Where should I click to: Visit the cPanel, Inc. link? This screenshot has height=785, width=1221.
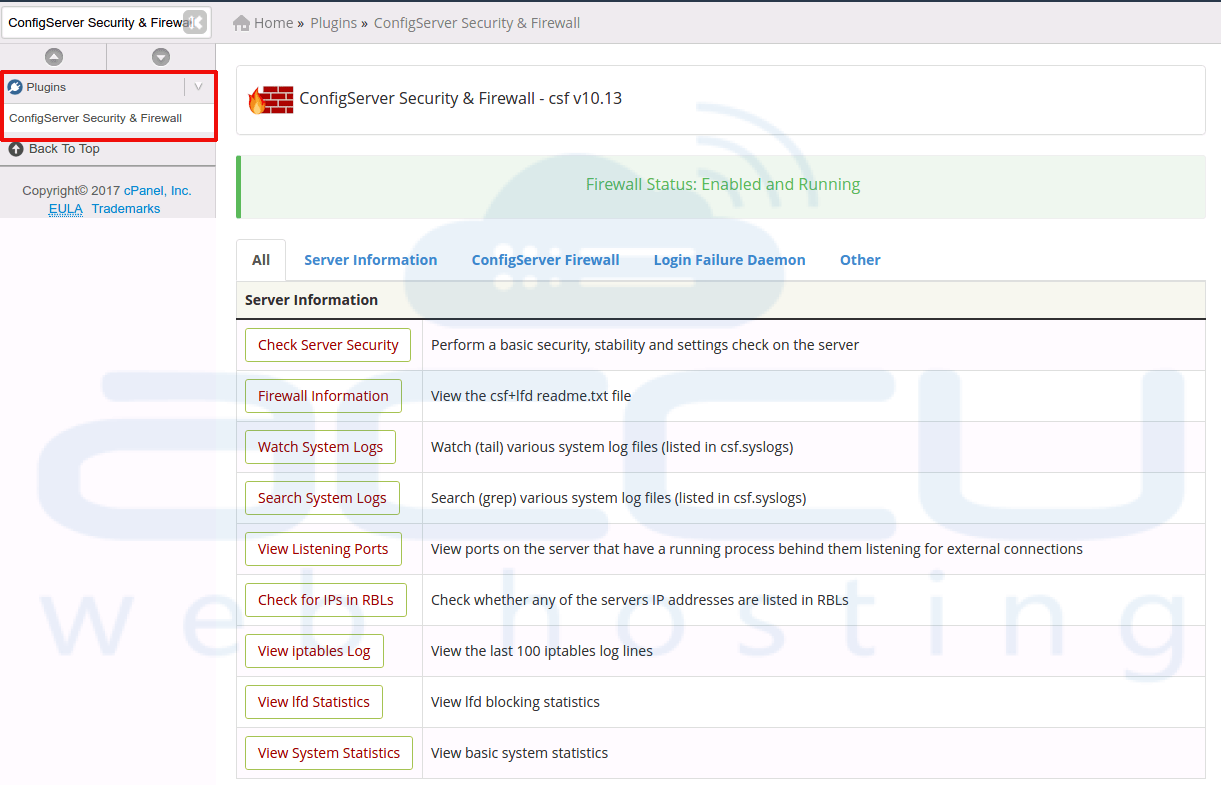158,191
